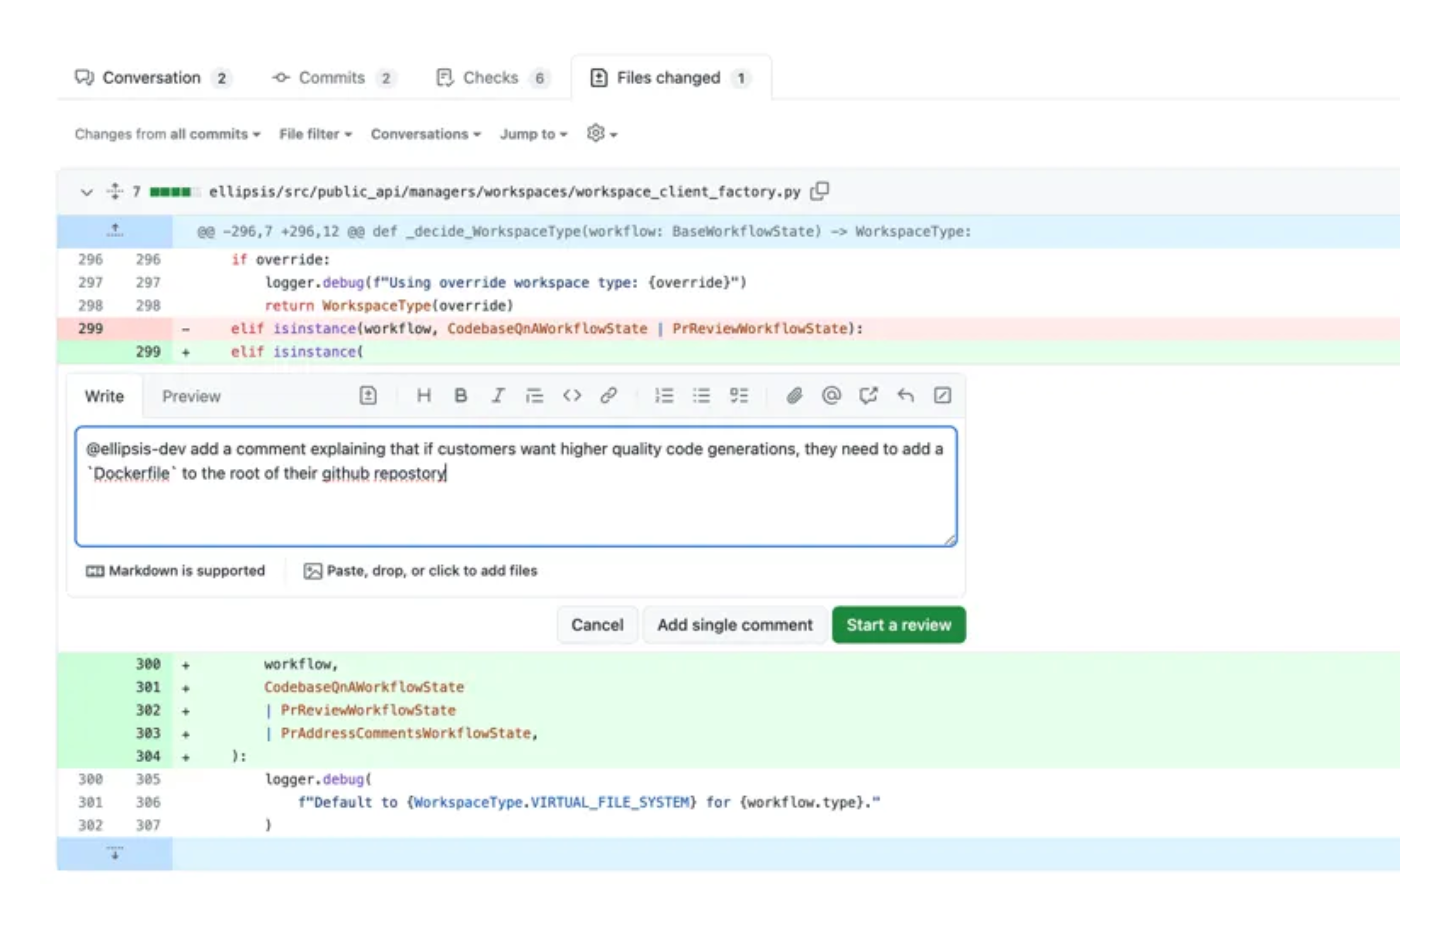The width and height of the screenshot is (1448, 938).
Task: Copy the file path to clipboard
Action: 820,191
